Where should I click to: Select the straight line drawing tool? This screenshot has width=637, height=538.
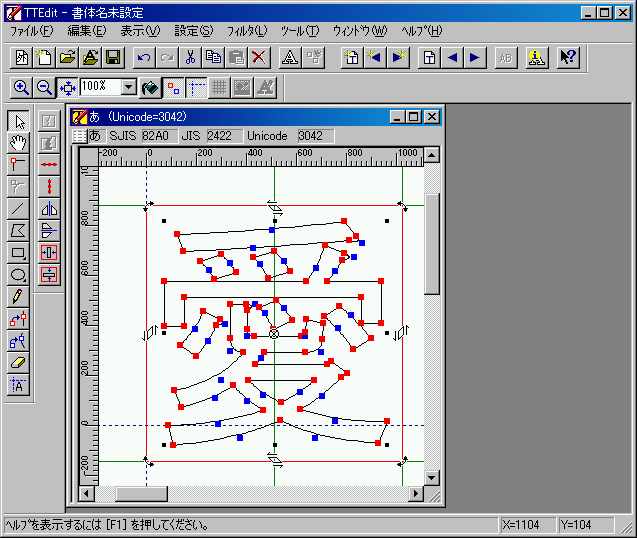pyautogui.click(x=18, y=208)
